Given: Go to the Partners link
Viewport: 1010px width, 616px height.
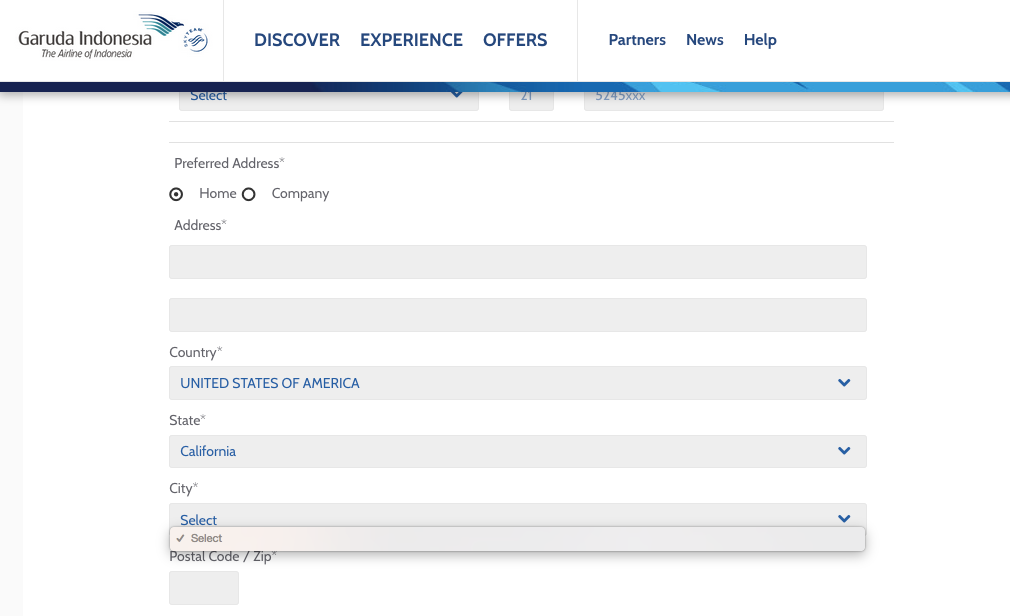Looking at the screenshot, I should (x=637, y=40).
